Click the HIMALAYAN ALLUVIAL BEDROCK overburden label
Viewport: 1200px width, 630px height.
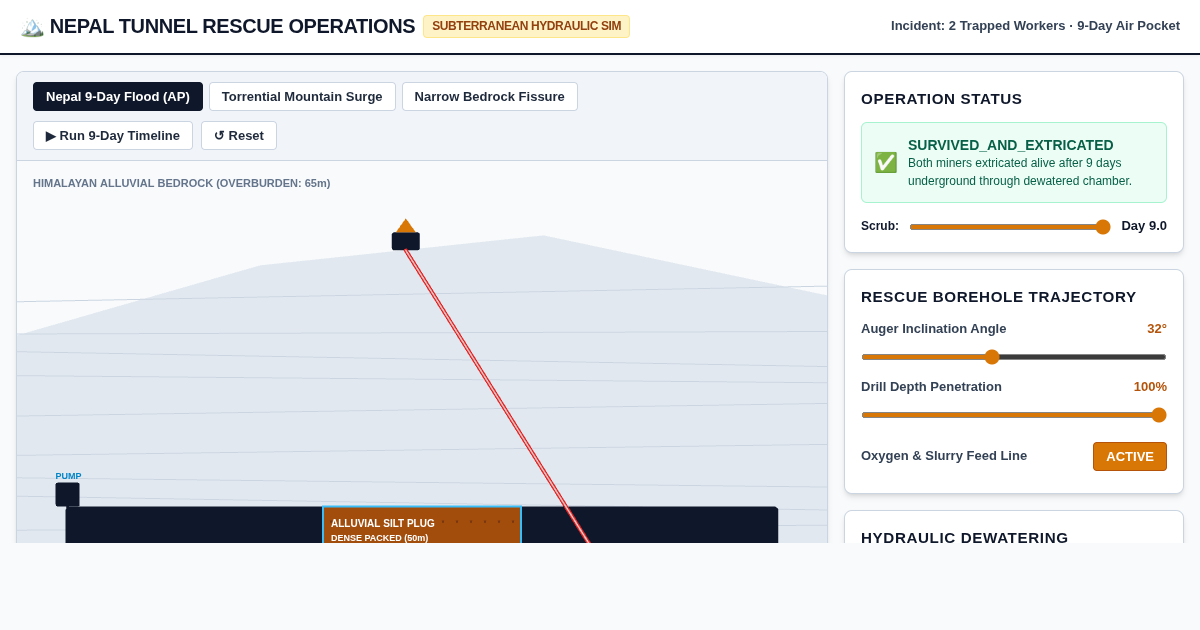tap(182, 183)
